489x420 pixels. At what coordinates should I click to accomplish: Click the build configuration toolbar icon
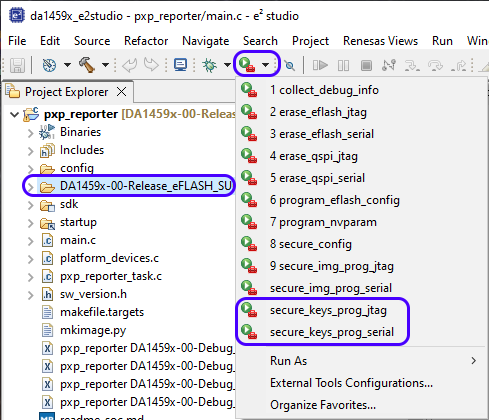[x=49, y=65]
